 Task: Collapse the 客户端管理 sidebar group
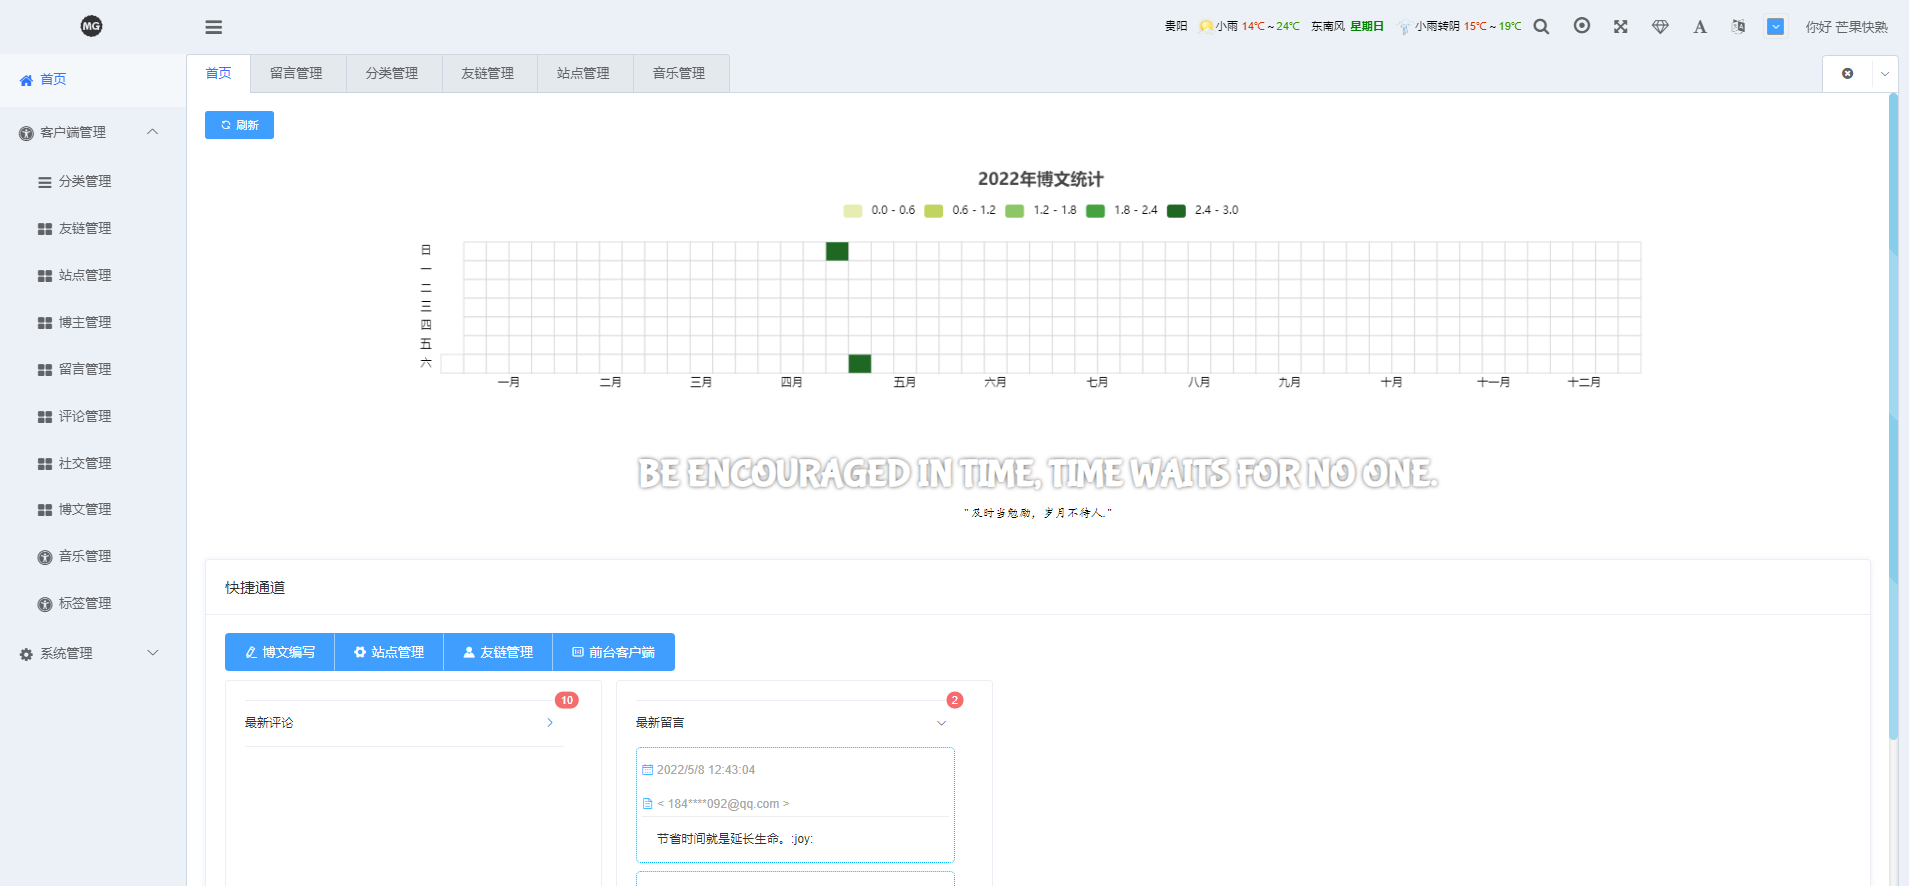click(x=93, y=132)
